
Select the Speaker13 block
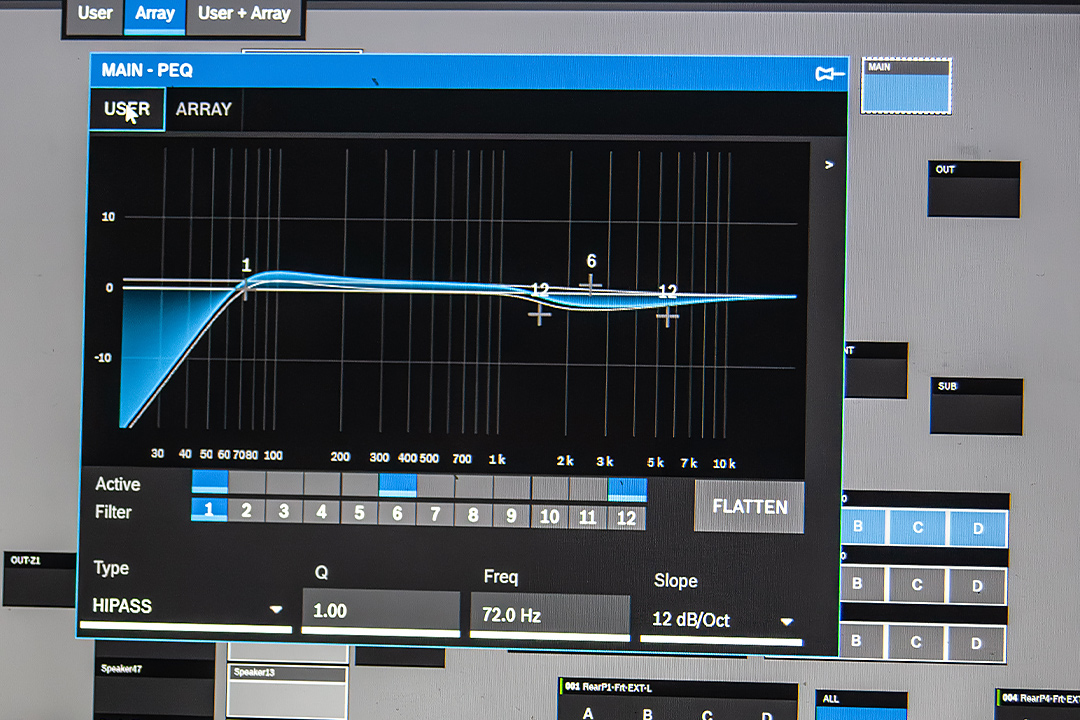coord(287,690)
